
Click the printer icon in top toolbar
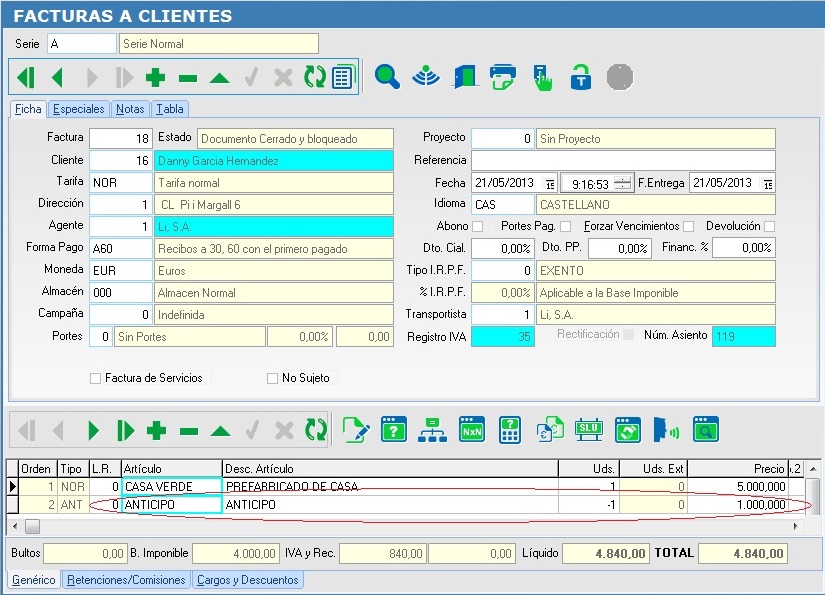(x=502, y=76)
